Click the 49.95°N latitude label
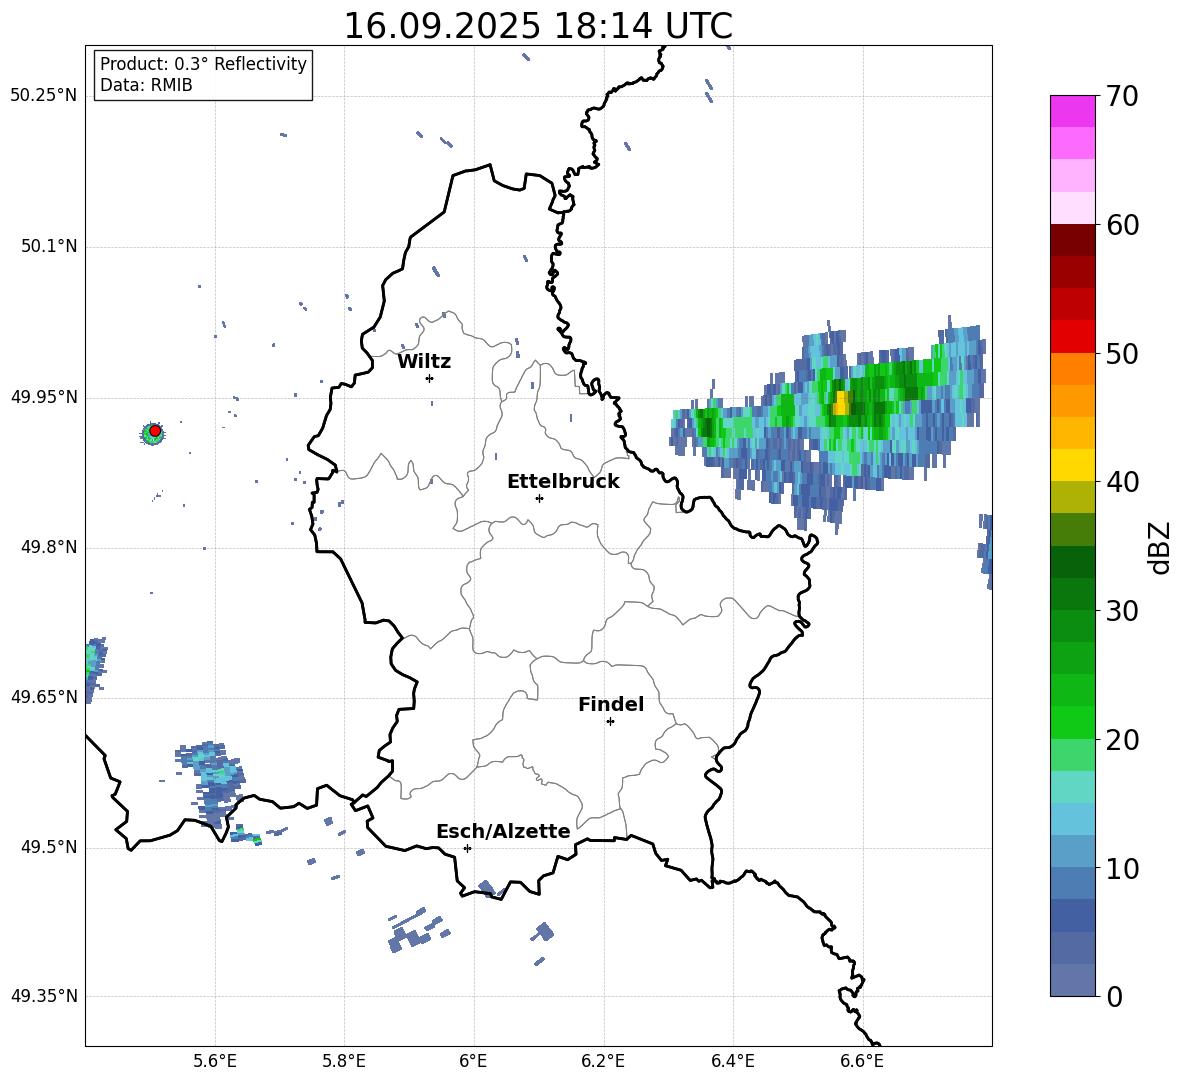Screen dimensions: 1184x1081 click(44, 397)
